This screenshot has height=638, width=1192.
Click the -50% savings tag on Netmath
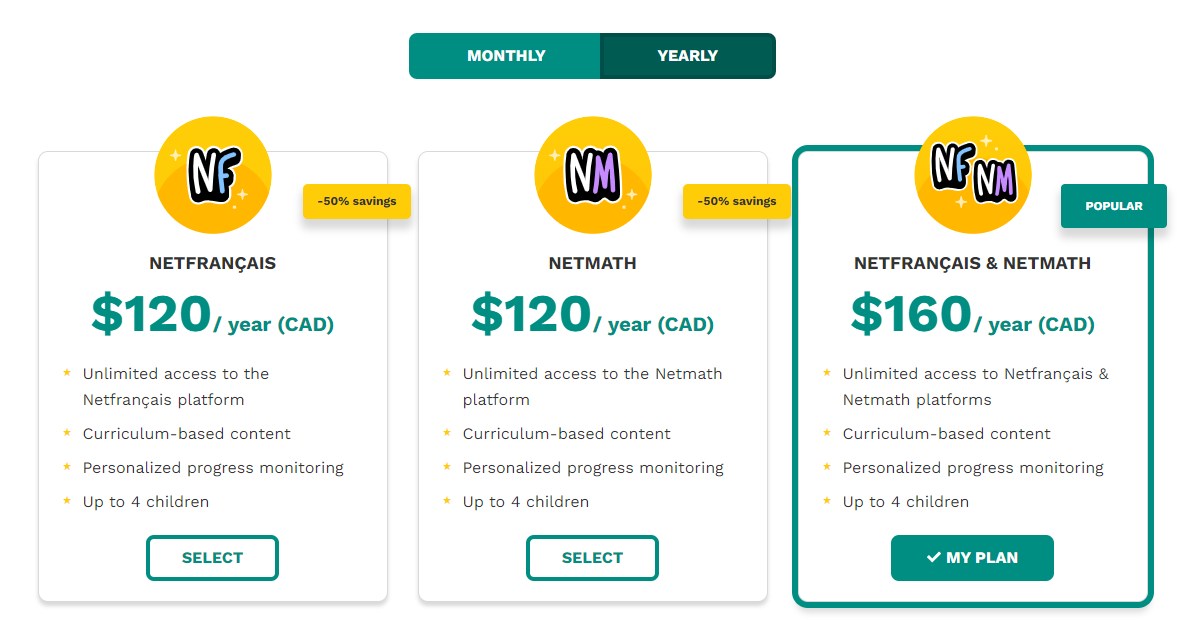pos(737,201)
